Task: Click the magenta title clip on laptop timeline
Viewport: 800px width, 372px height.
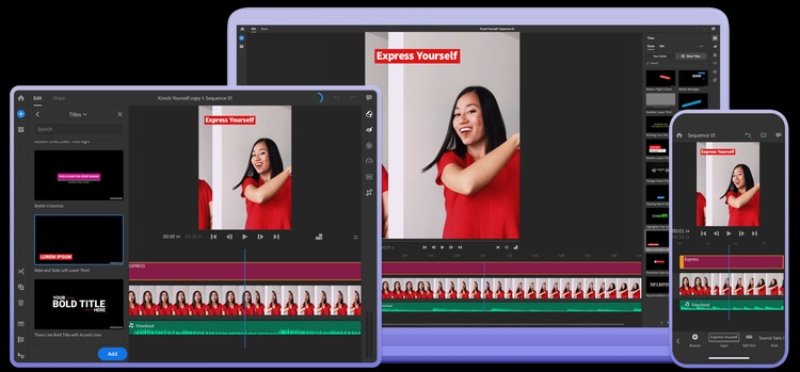Action: (x=512, y=268)
